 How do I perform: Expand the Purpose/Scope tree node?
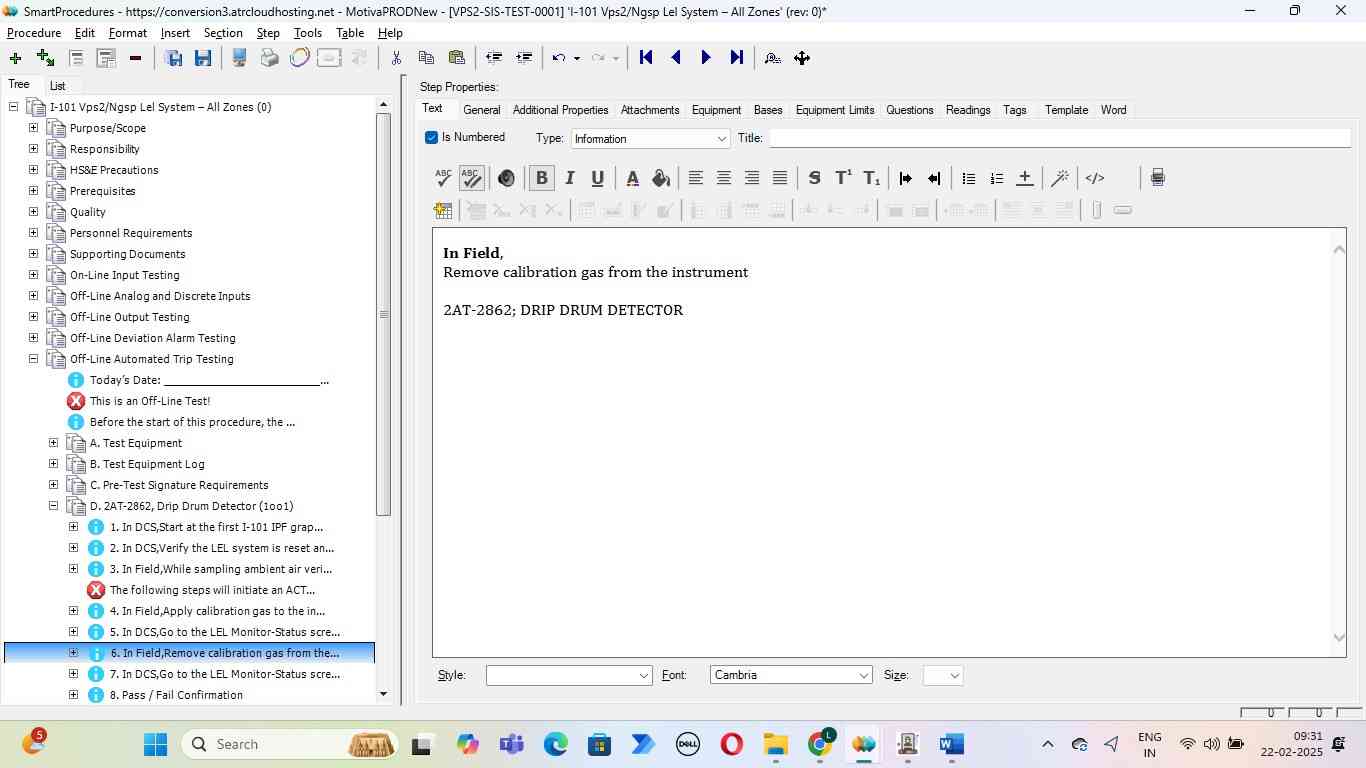pyautogui.click(x=34, y=128)
